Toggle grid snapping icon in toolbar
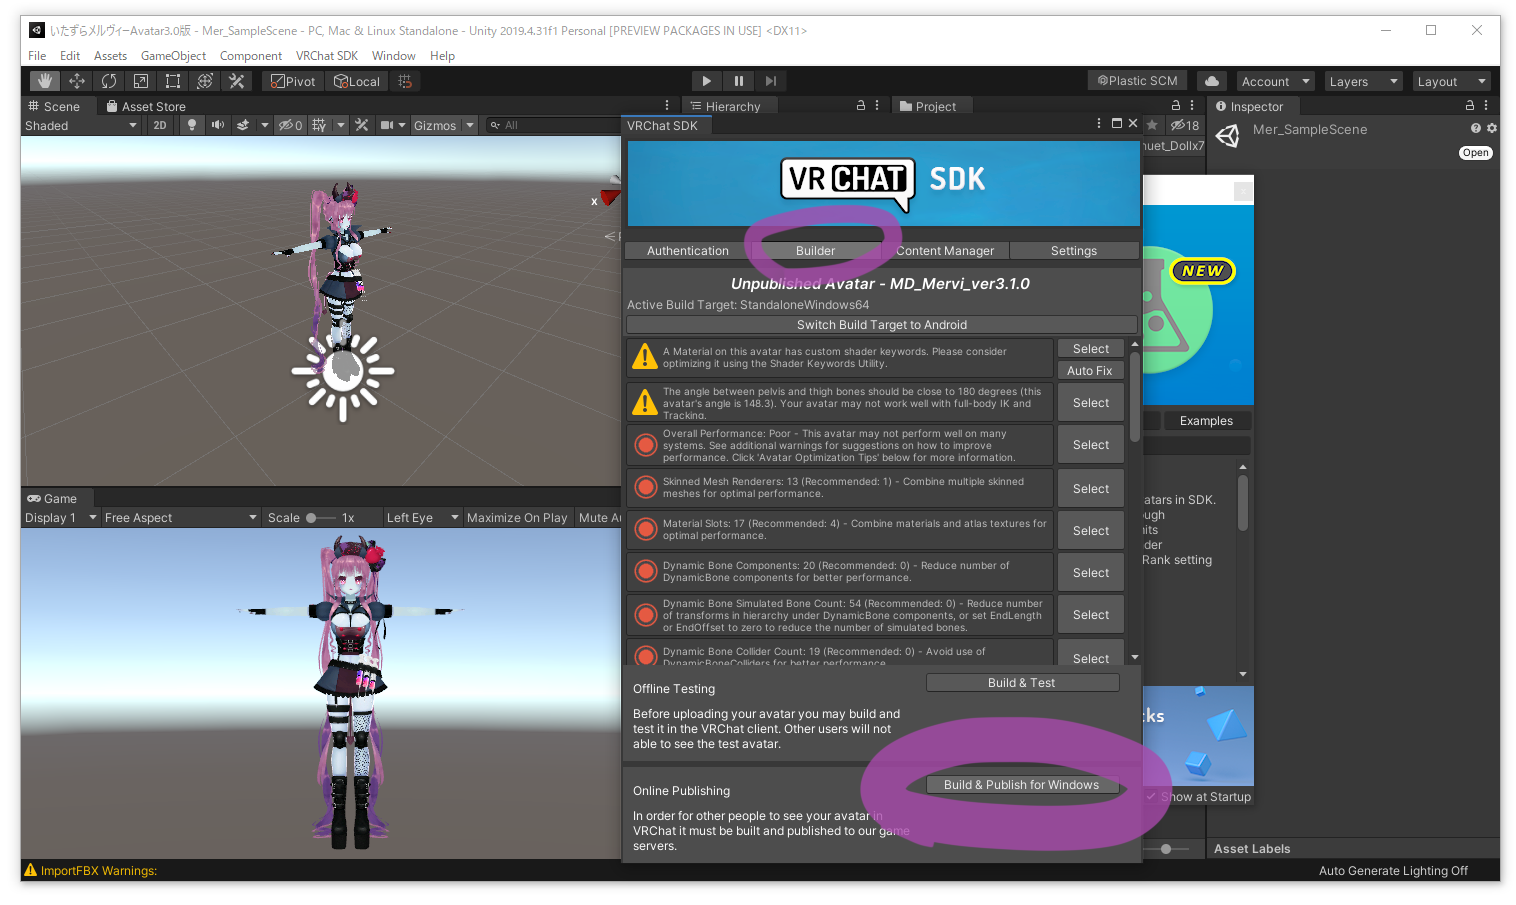1516x905 pixels. [405, 81]
